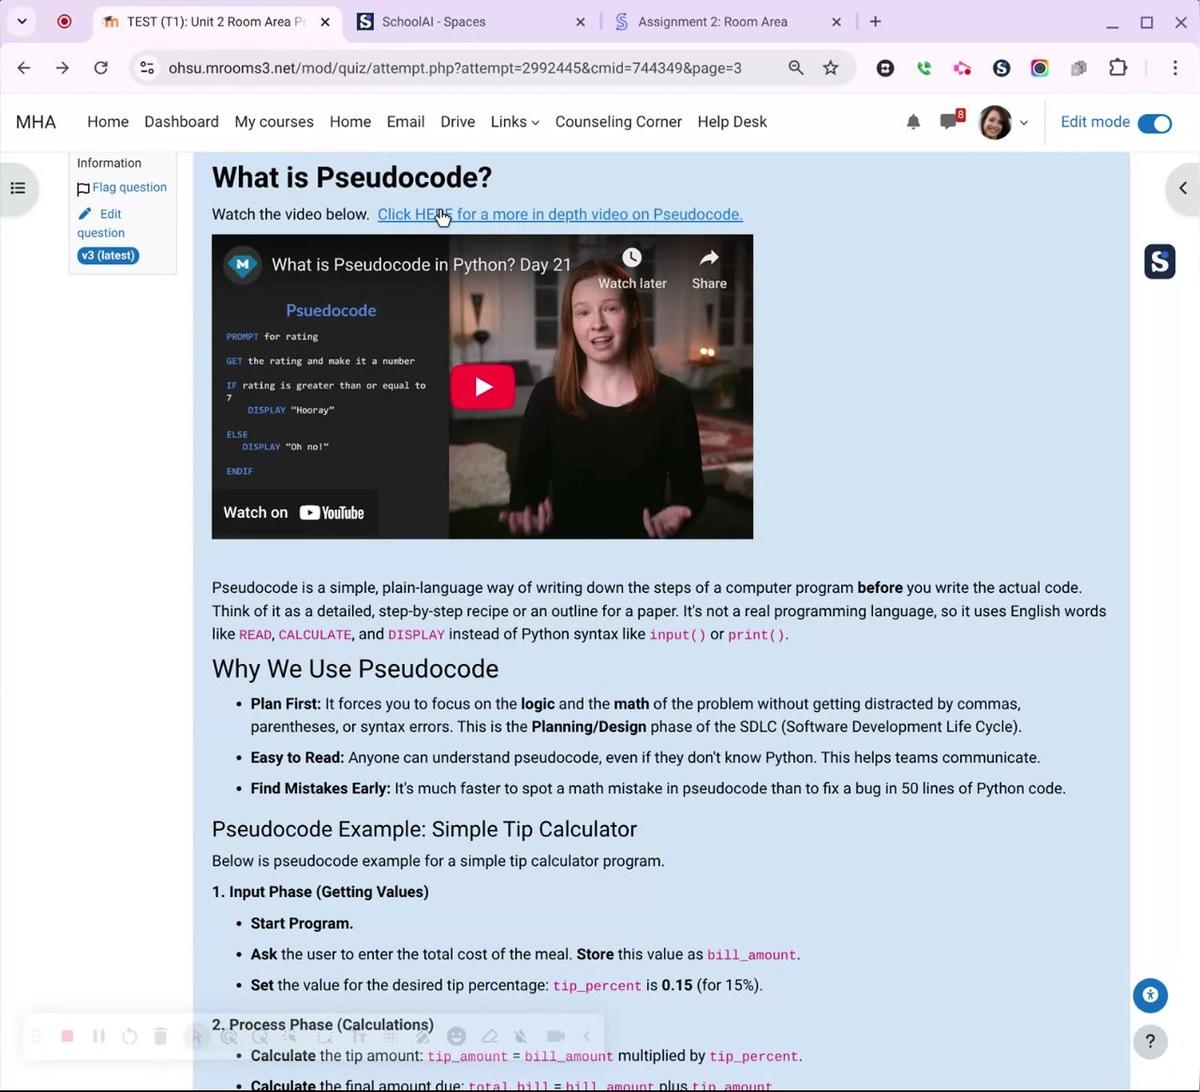Open Counseling Corner in the nav bar

tap(618, 122)
